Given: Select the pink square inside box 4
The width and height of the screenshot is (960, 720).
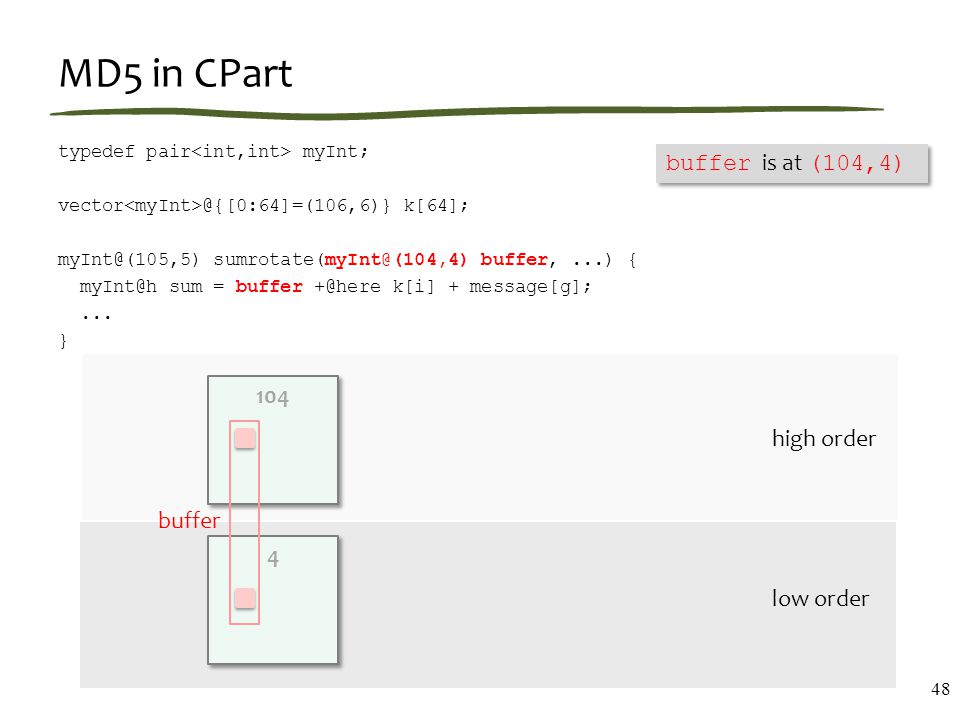Looking at the screenshot, I should tap(245, 598).
